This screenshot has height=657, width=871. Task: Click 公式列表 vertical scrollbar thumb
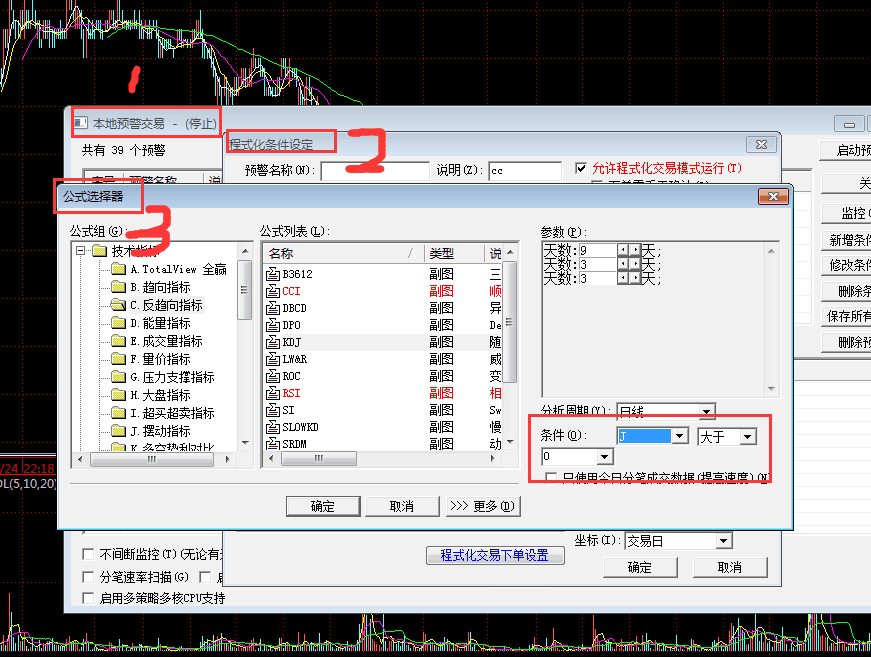pyautogui.click(x=509, y=322)
